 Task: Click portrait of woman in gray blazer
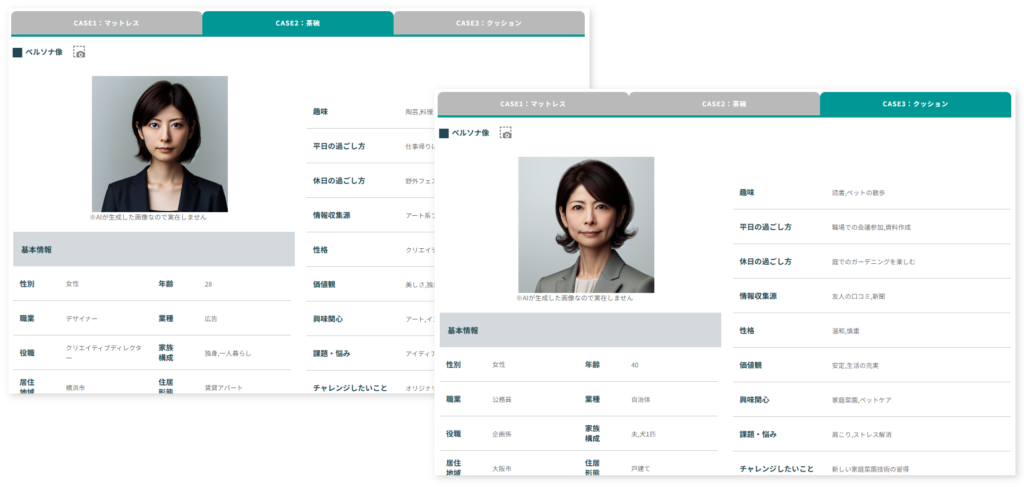586,224
